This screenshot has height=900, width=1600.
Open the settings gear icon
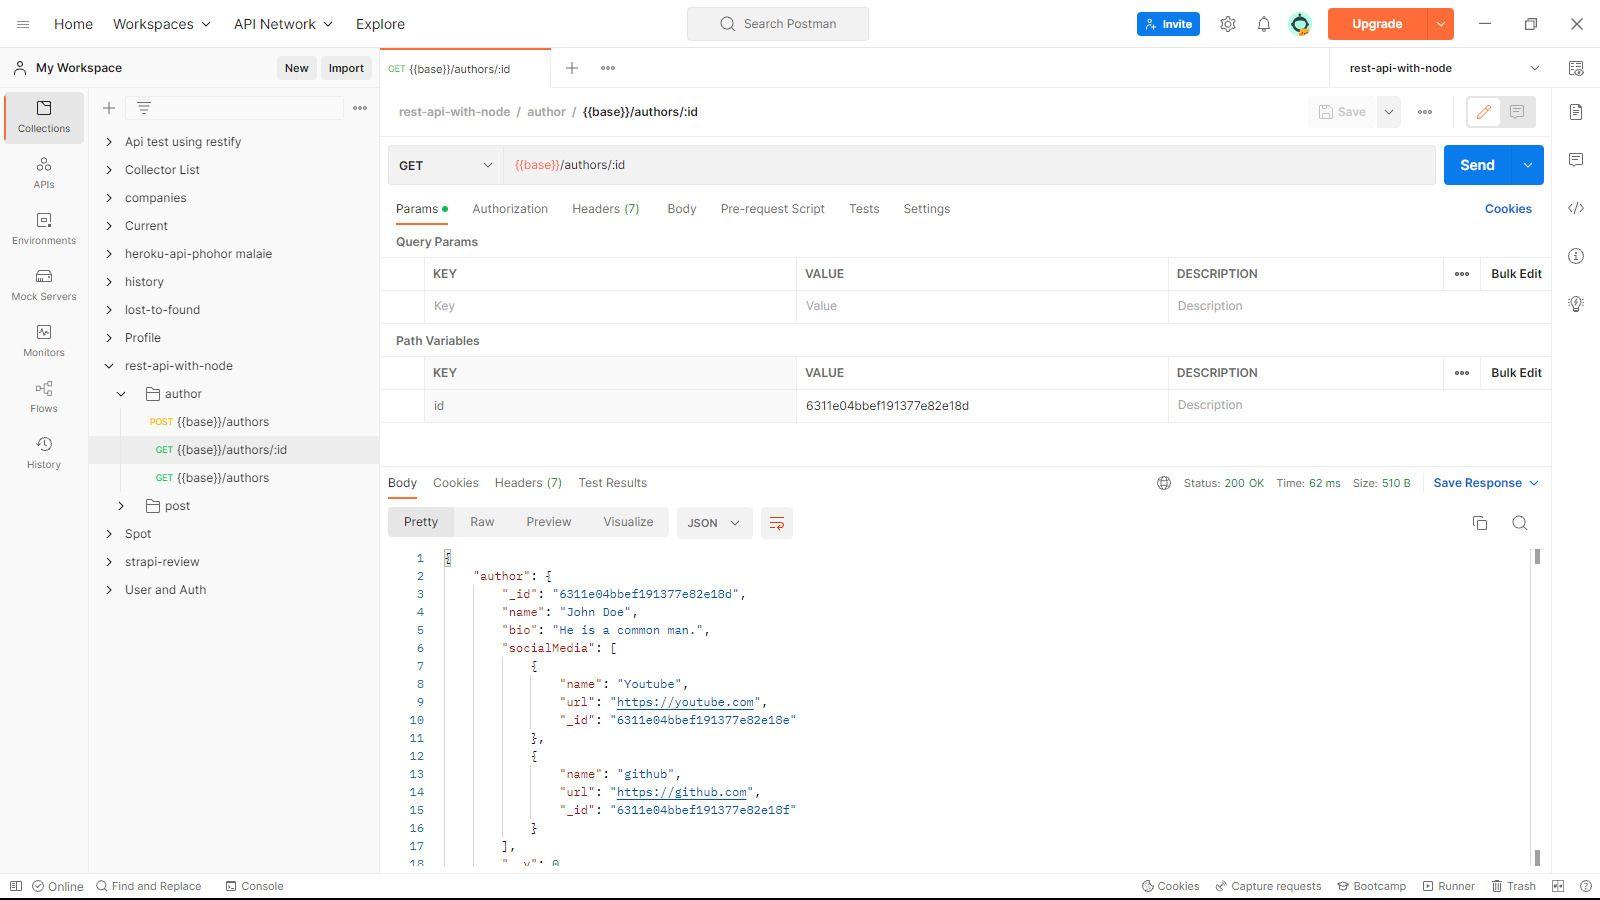(x=1228, y=24)
